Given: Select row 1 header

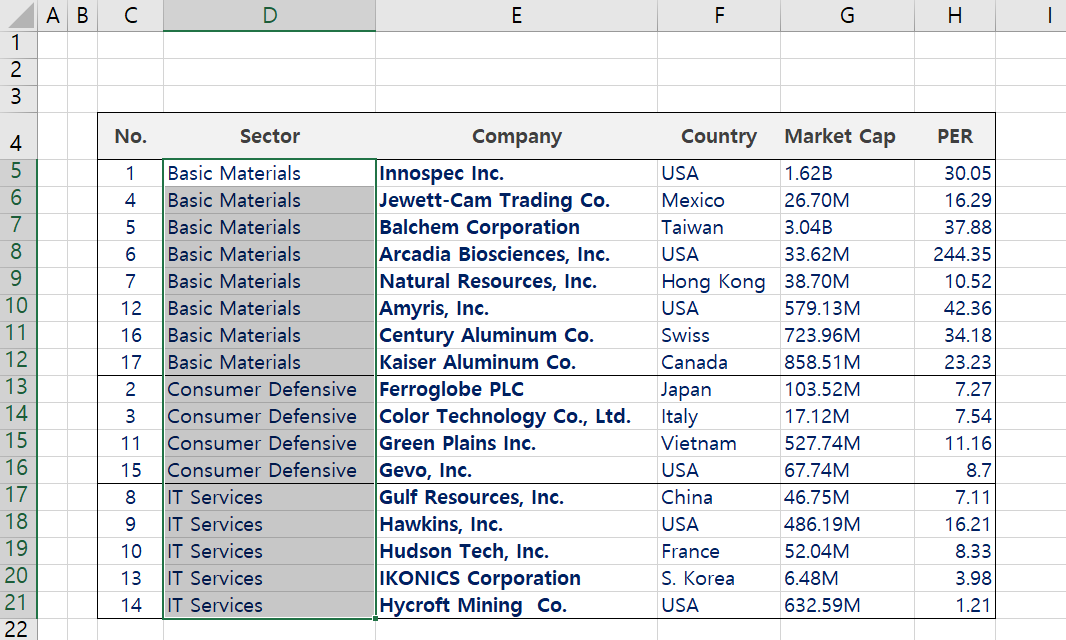Looking at the screenshot, I should (x=18, y=45).
